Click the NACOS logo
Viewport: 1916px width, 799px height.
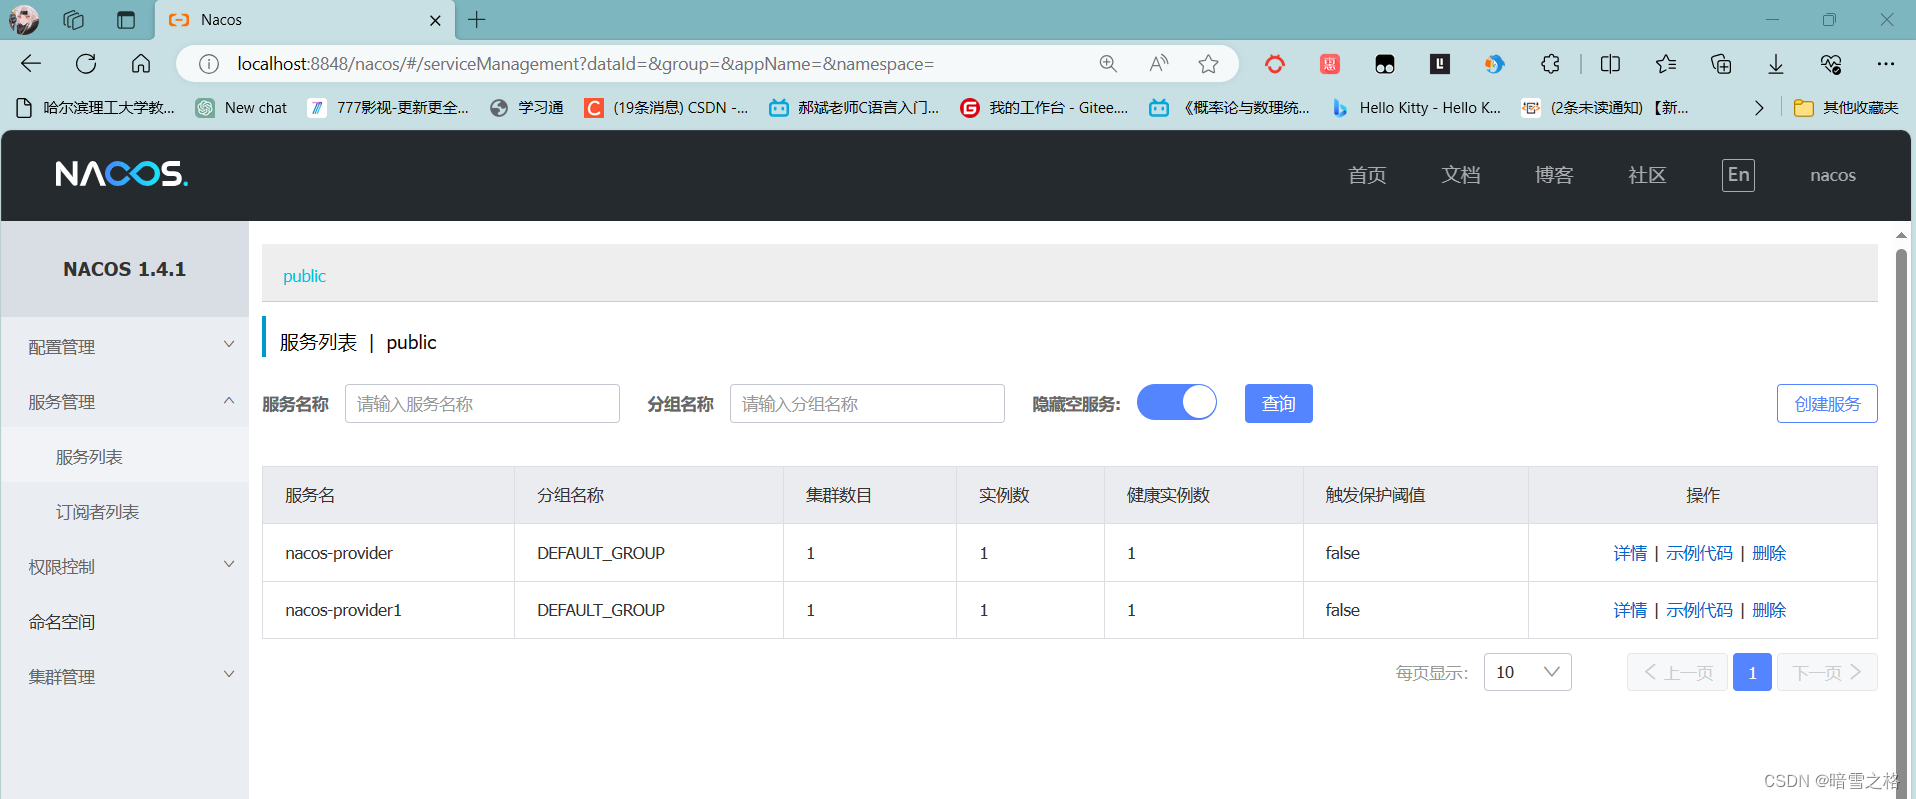[x=122, y=174]
